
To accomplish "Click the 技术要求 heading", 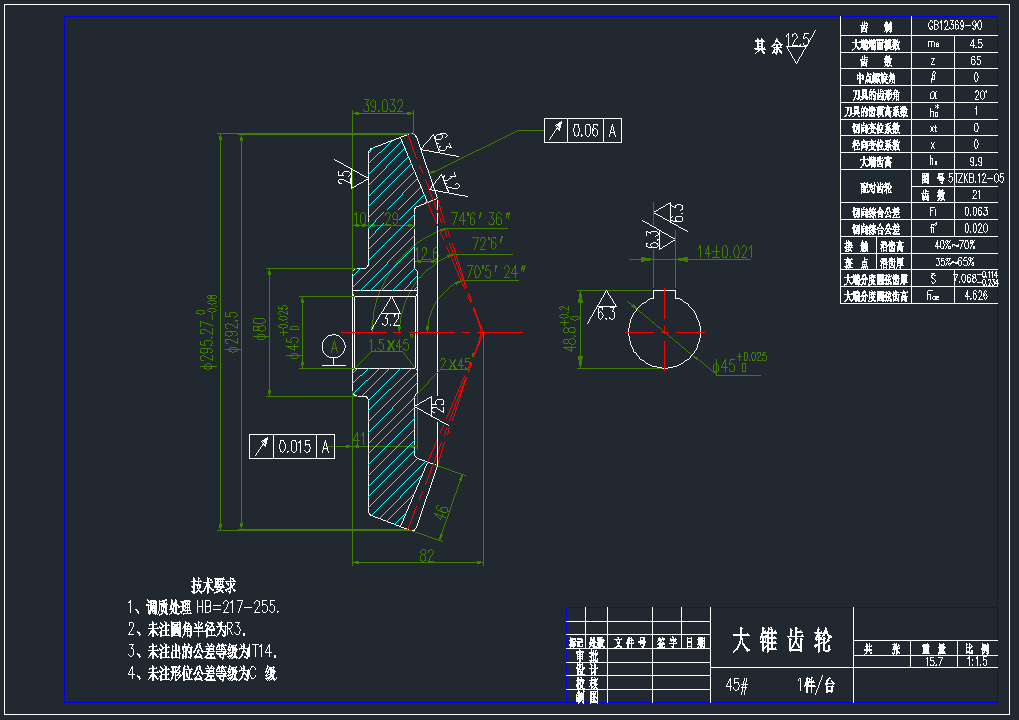I will (x=213, y=585).
